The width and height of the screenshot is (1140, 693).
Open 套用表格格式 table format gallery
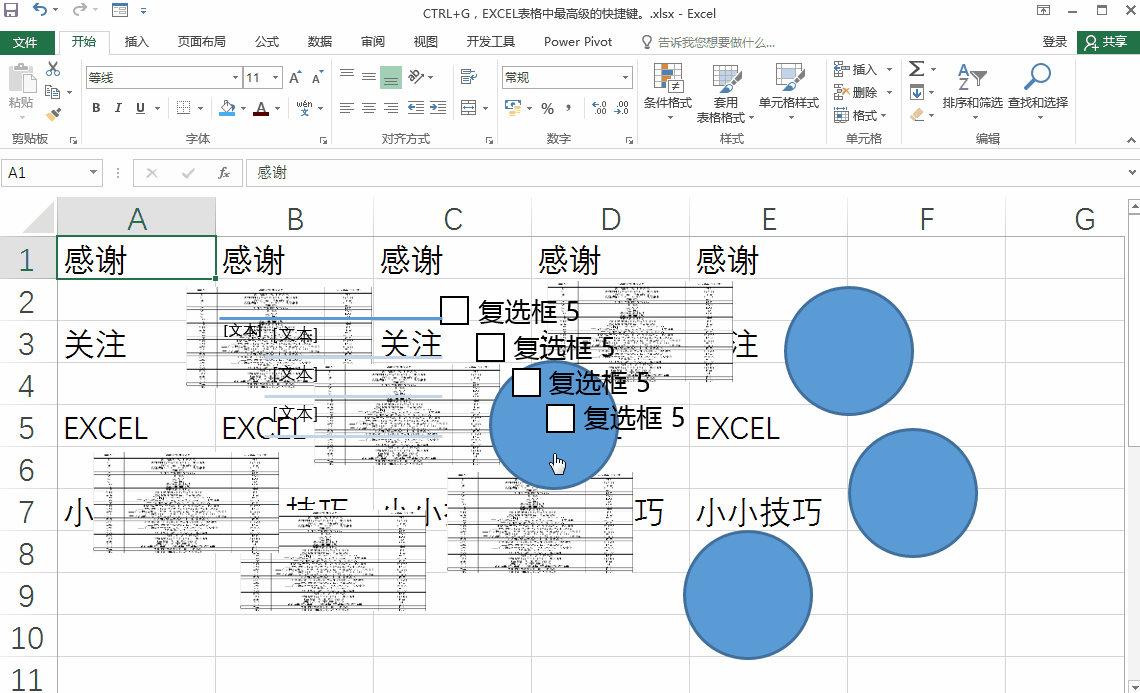[x=726, y=92]
